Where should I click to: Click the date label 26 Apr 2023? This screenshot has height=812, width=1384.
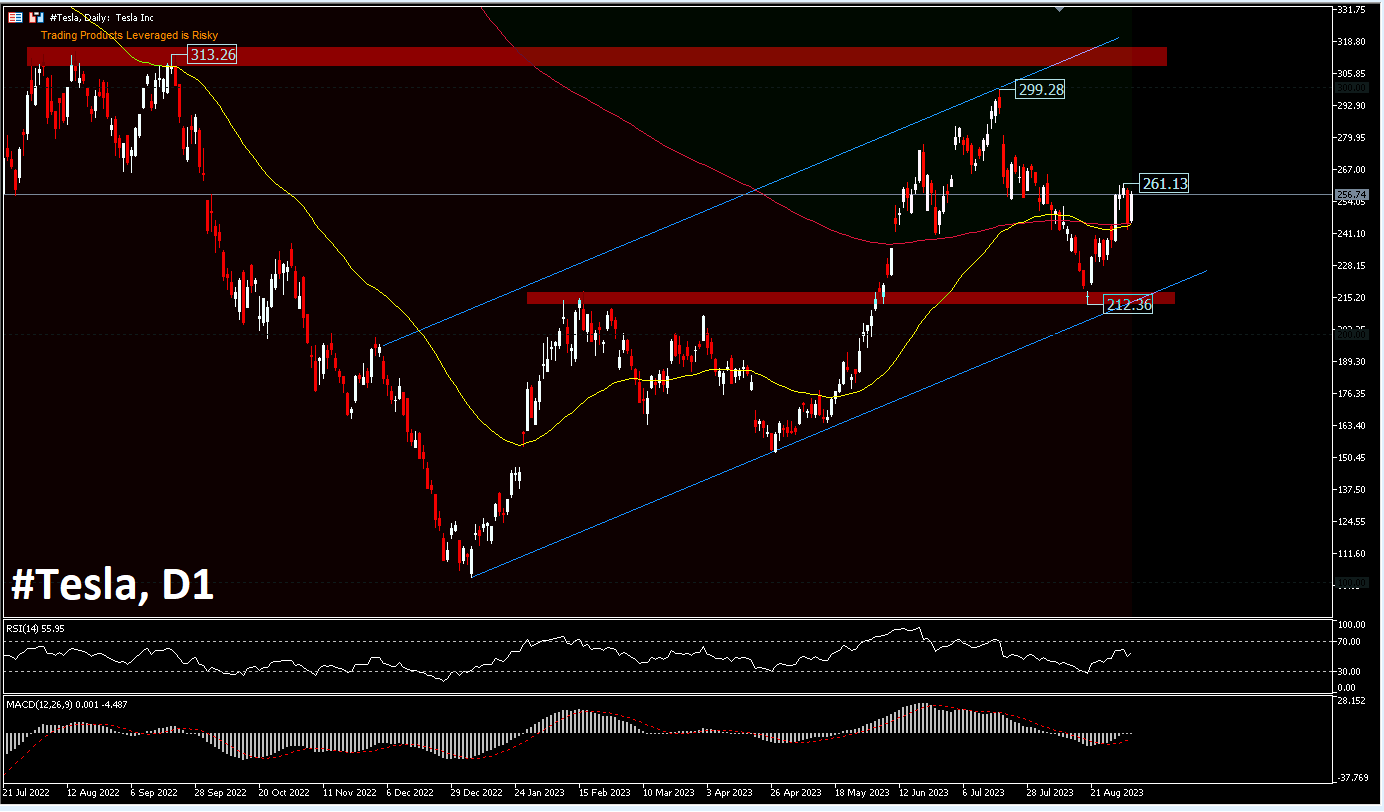pyautogui.click(x=798, y=792)
